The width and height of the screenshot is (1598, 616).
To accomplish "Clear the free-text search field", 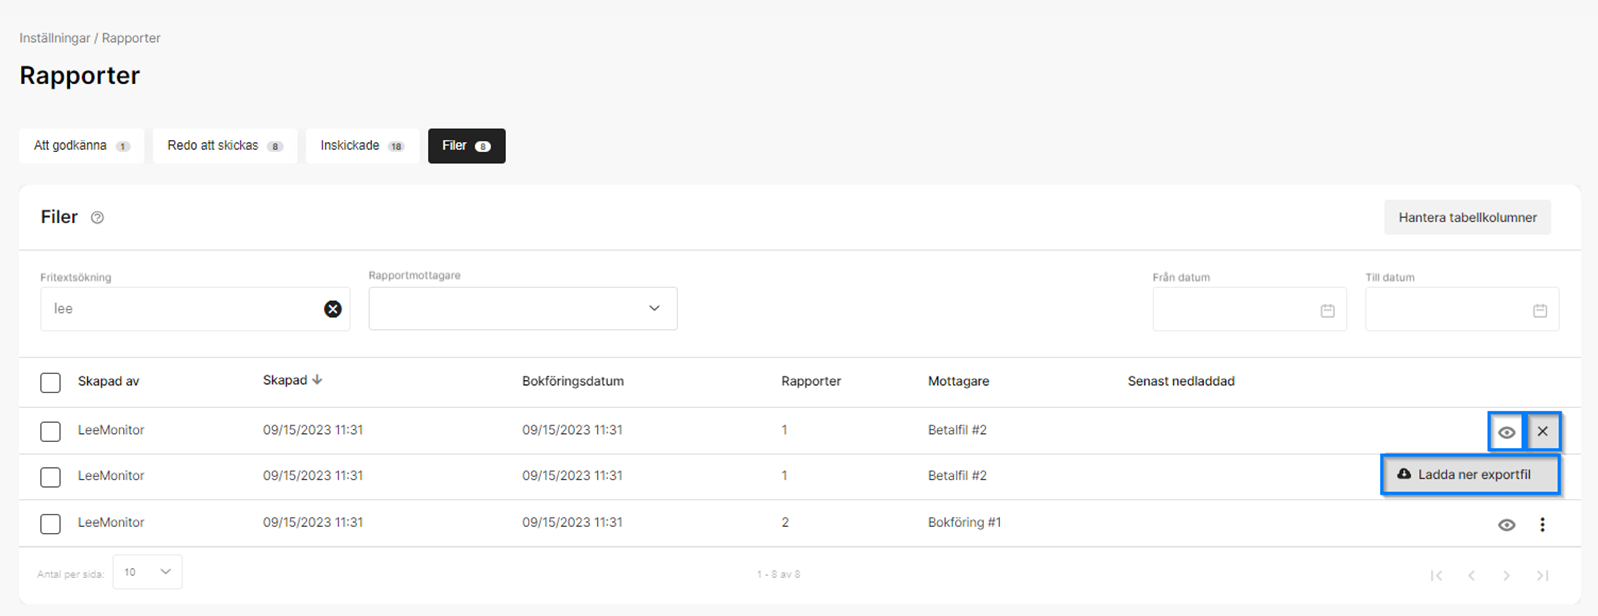I will 333,309.
